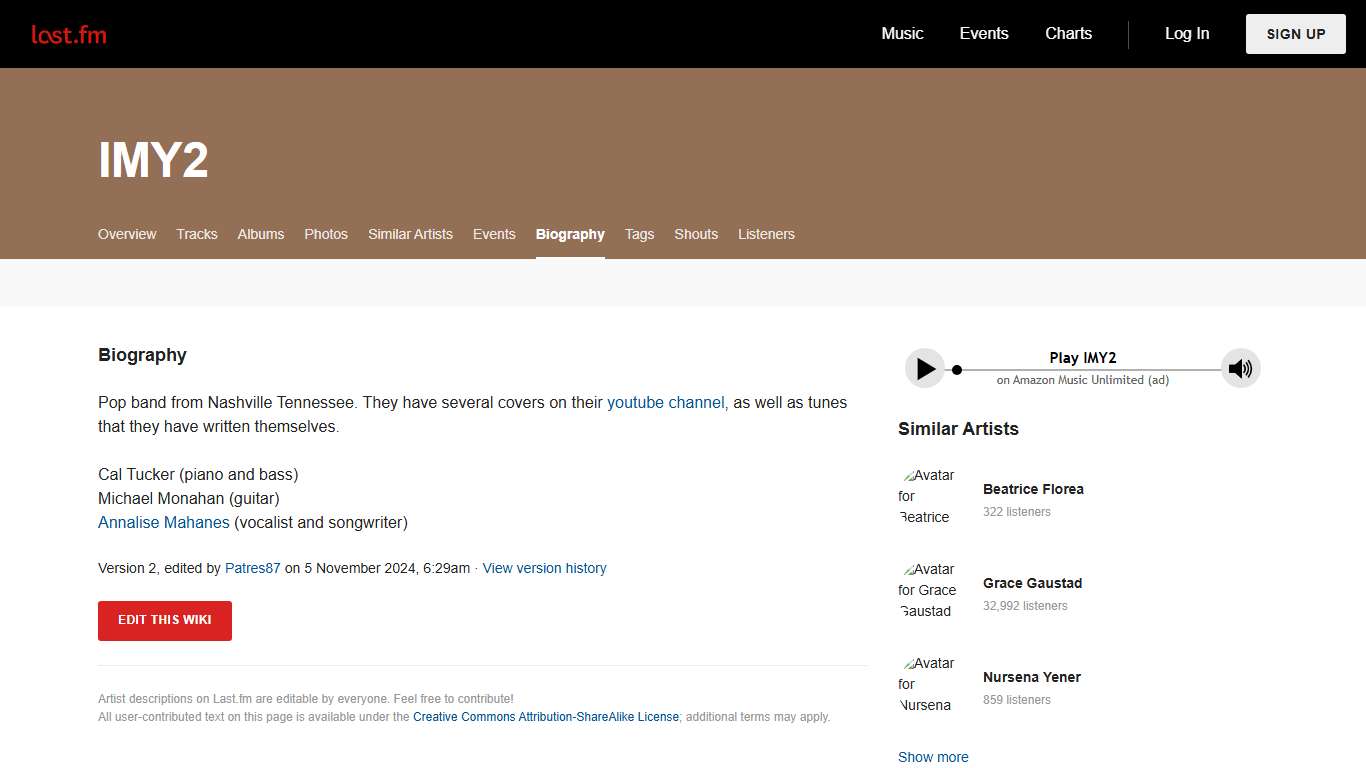Open the Charts menu item

1068,33
